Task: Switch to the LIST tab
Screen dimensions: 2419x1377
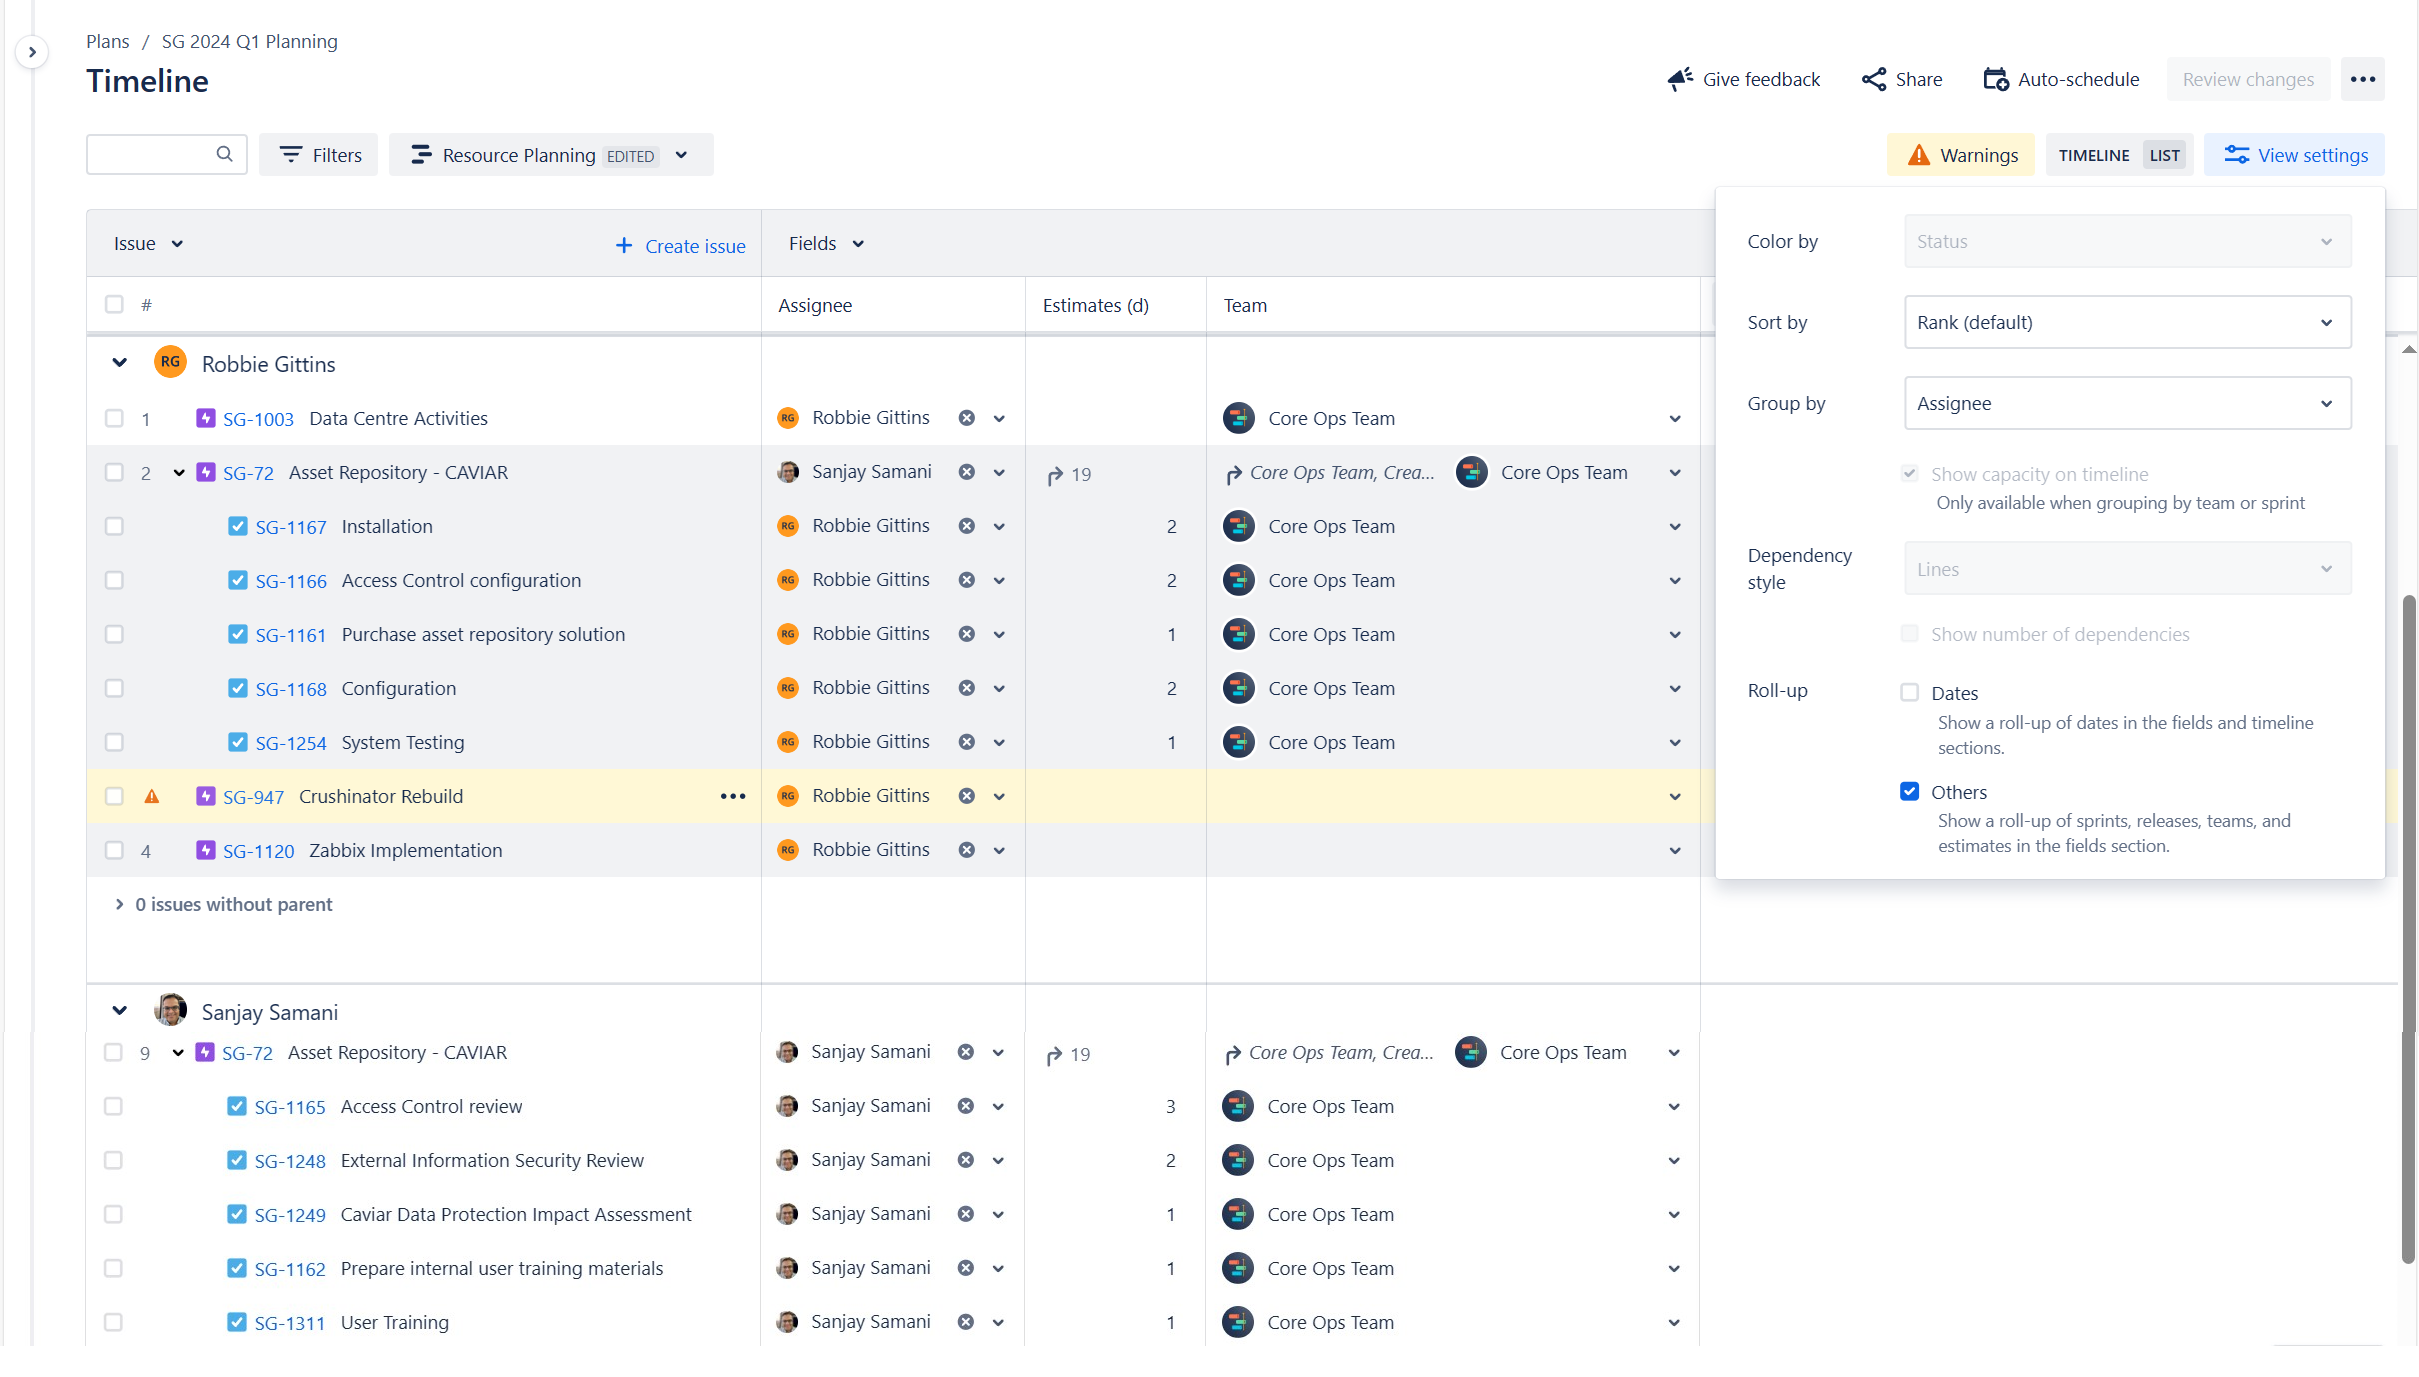Action: 2165,154
